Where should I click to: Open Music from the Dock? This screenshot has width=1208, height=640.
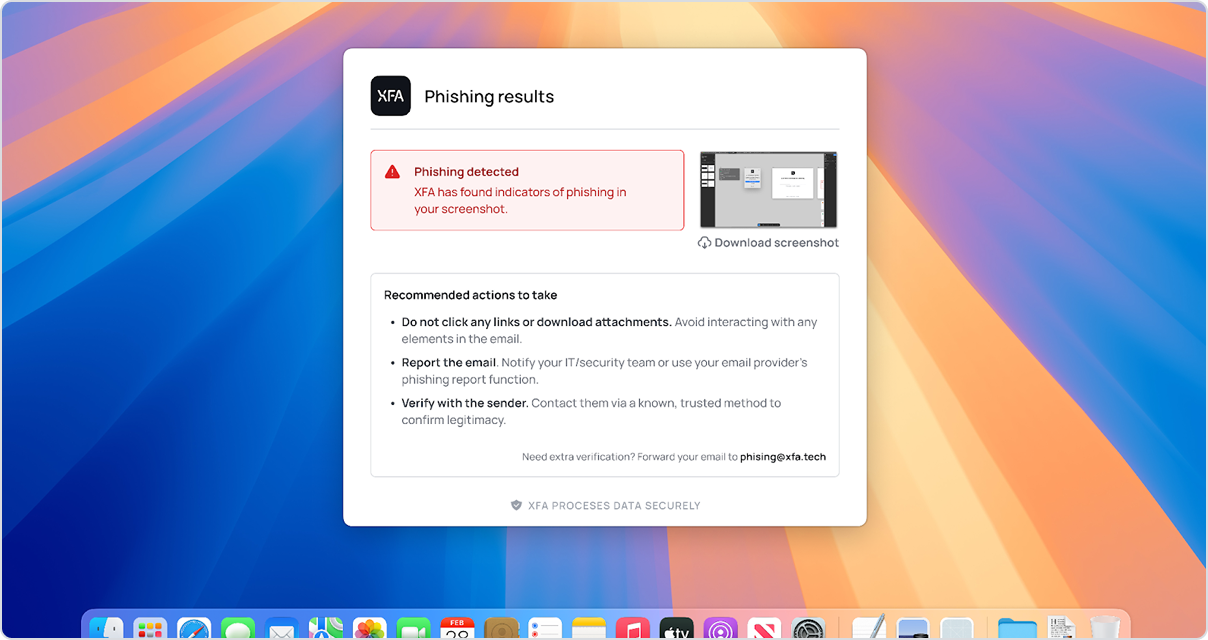(x=633, y=629)
